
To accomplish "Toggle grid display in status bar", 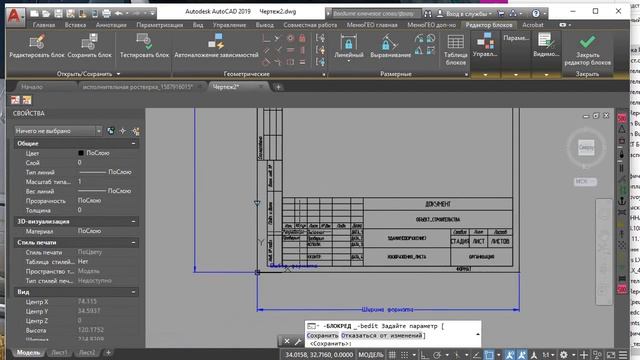I will click(x=392, y=355).
